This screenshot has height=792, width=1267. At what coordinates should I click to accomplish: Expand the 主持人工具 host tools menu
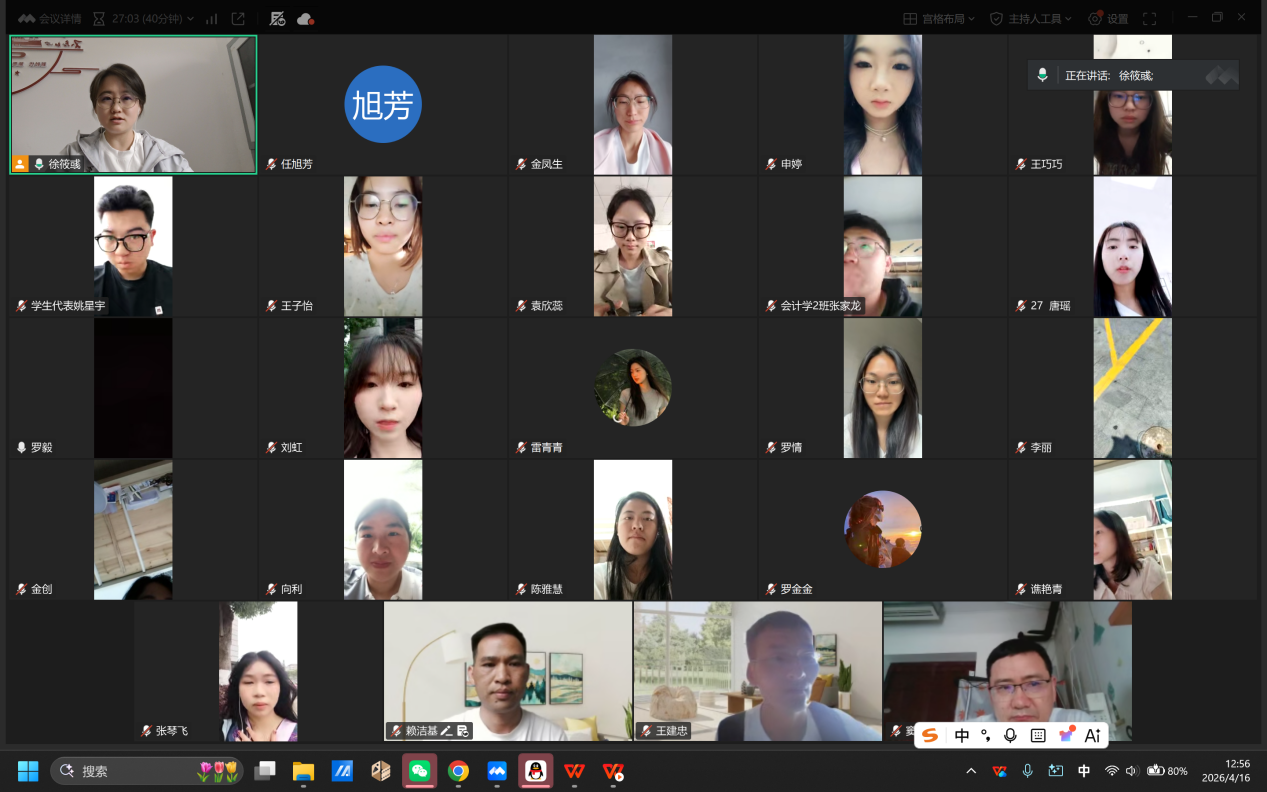point(1030,18)
